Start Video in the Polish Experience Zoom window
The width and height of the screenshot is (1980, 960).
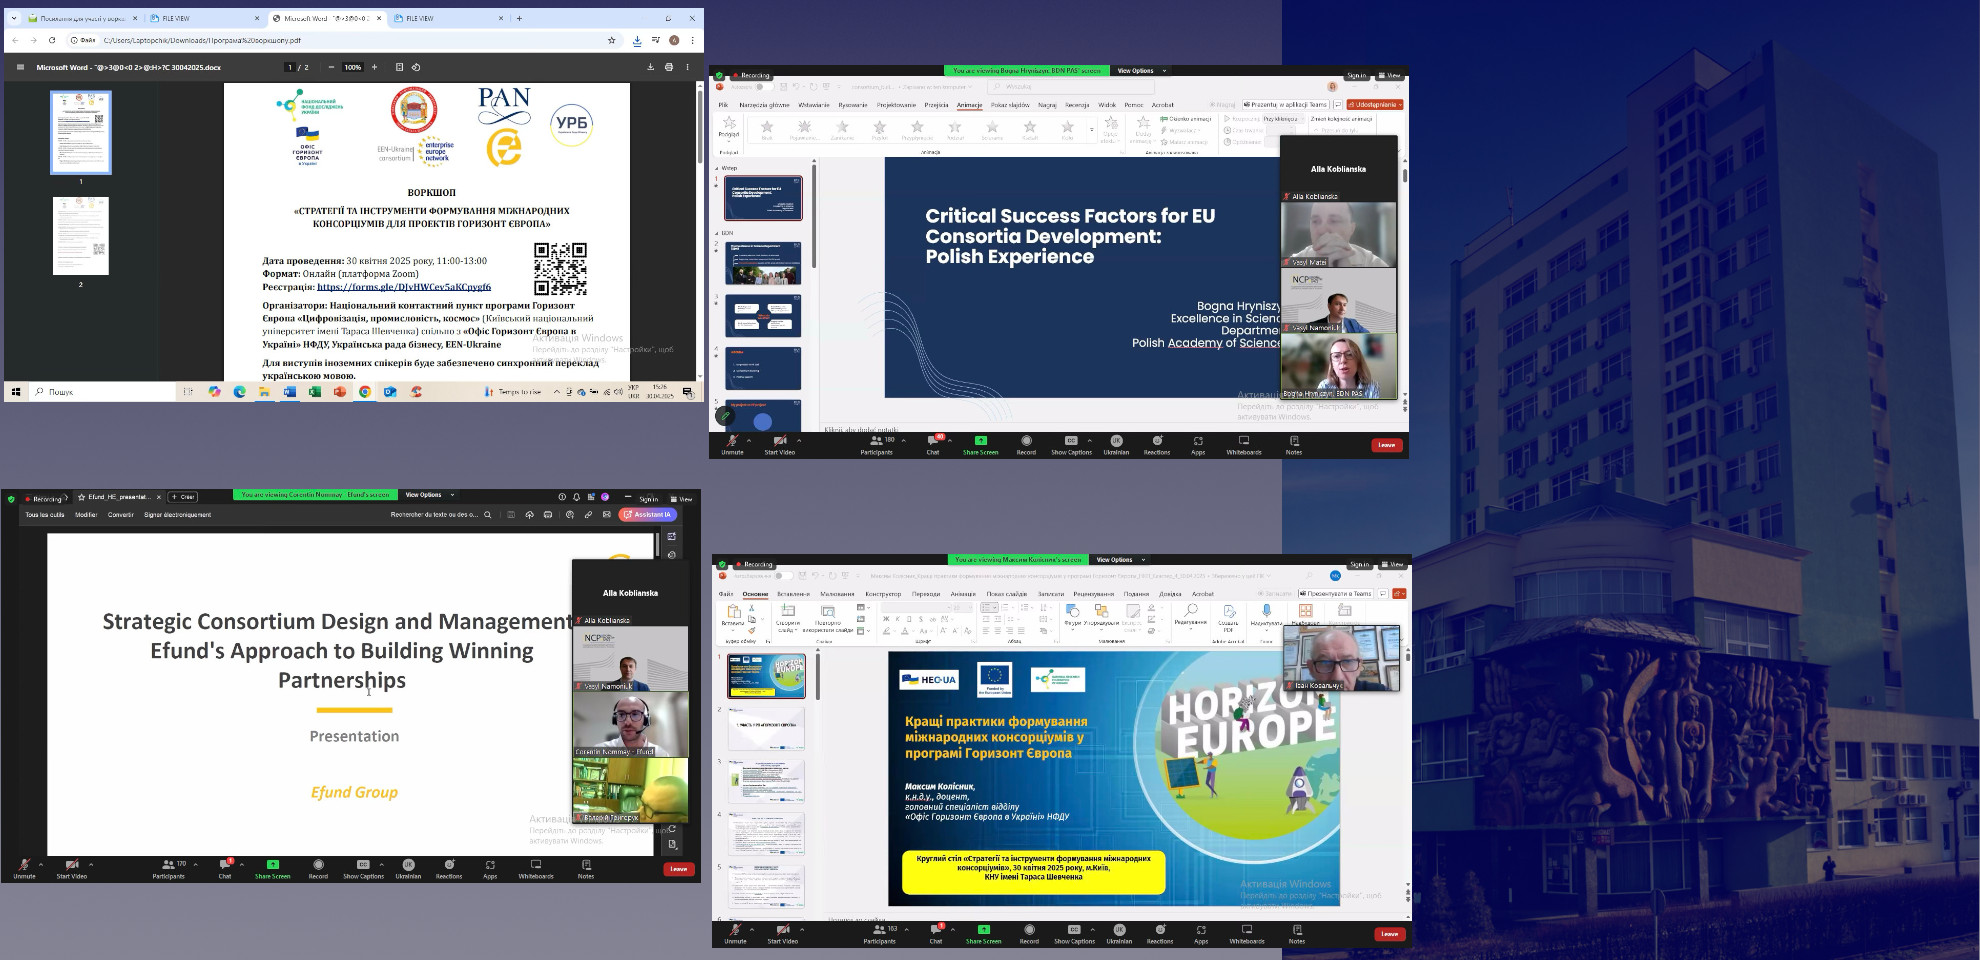(779, 444)
